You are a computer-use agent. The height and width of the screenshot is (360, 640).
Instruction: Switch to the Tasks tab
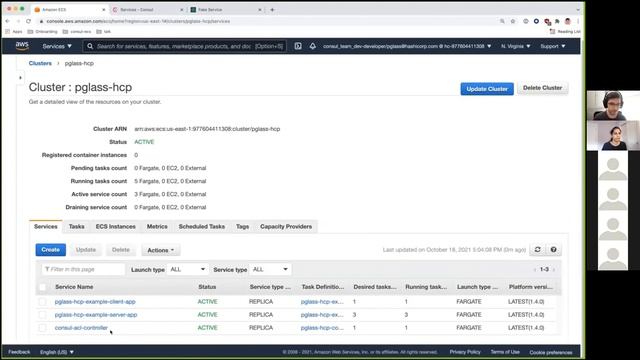(x=76, y=227)
